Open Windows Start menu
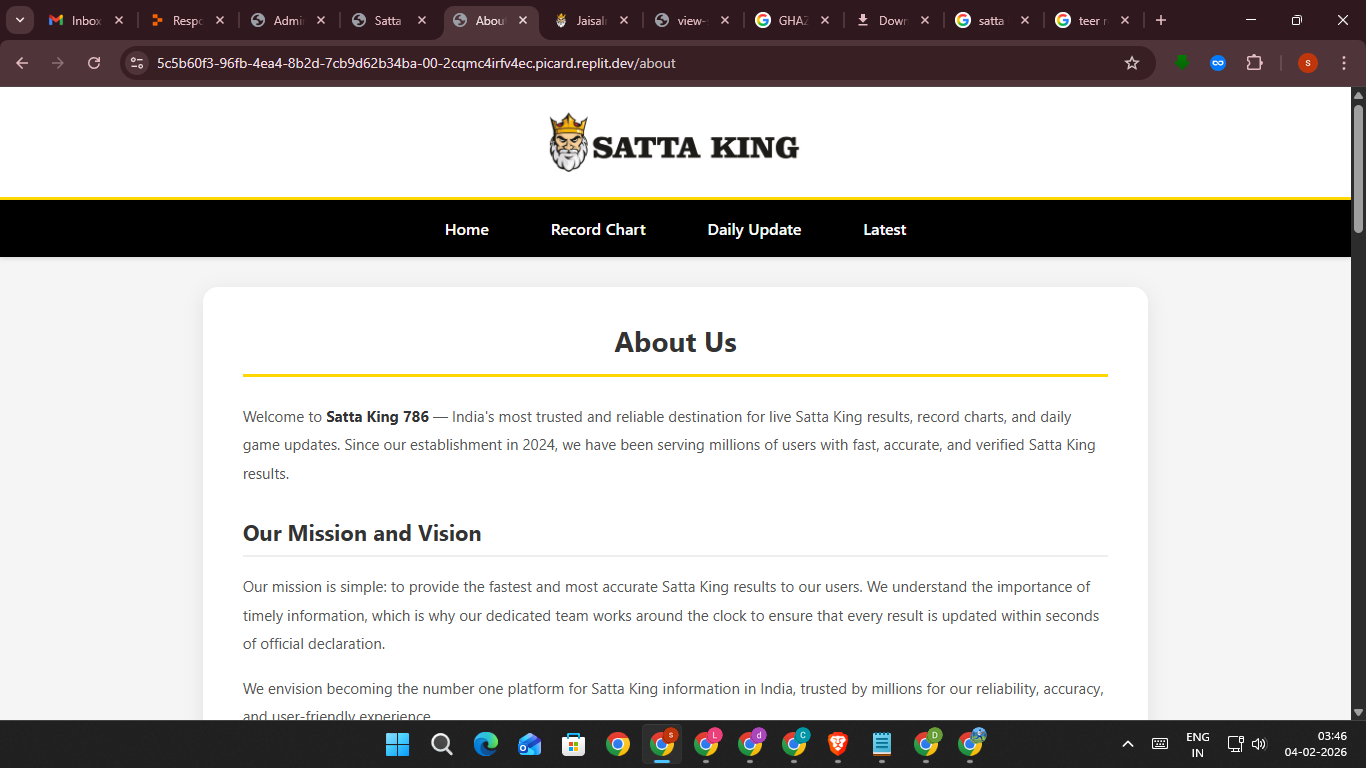Image resolution: width=1366 pixels, height=768 pixels. pyautogui.click(x=397, y=744)
